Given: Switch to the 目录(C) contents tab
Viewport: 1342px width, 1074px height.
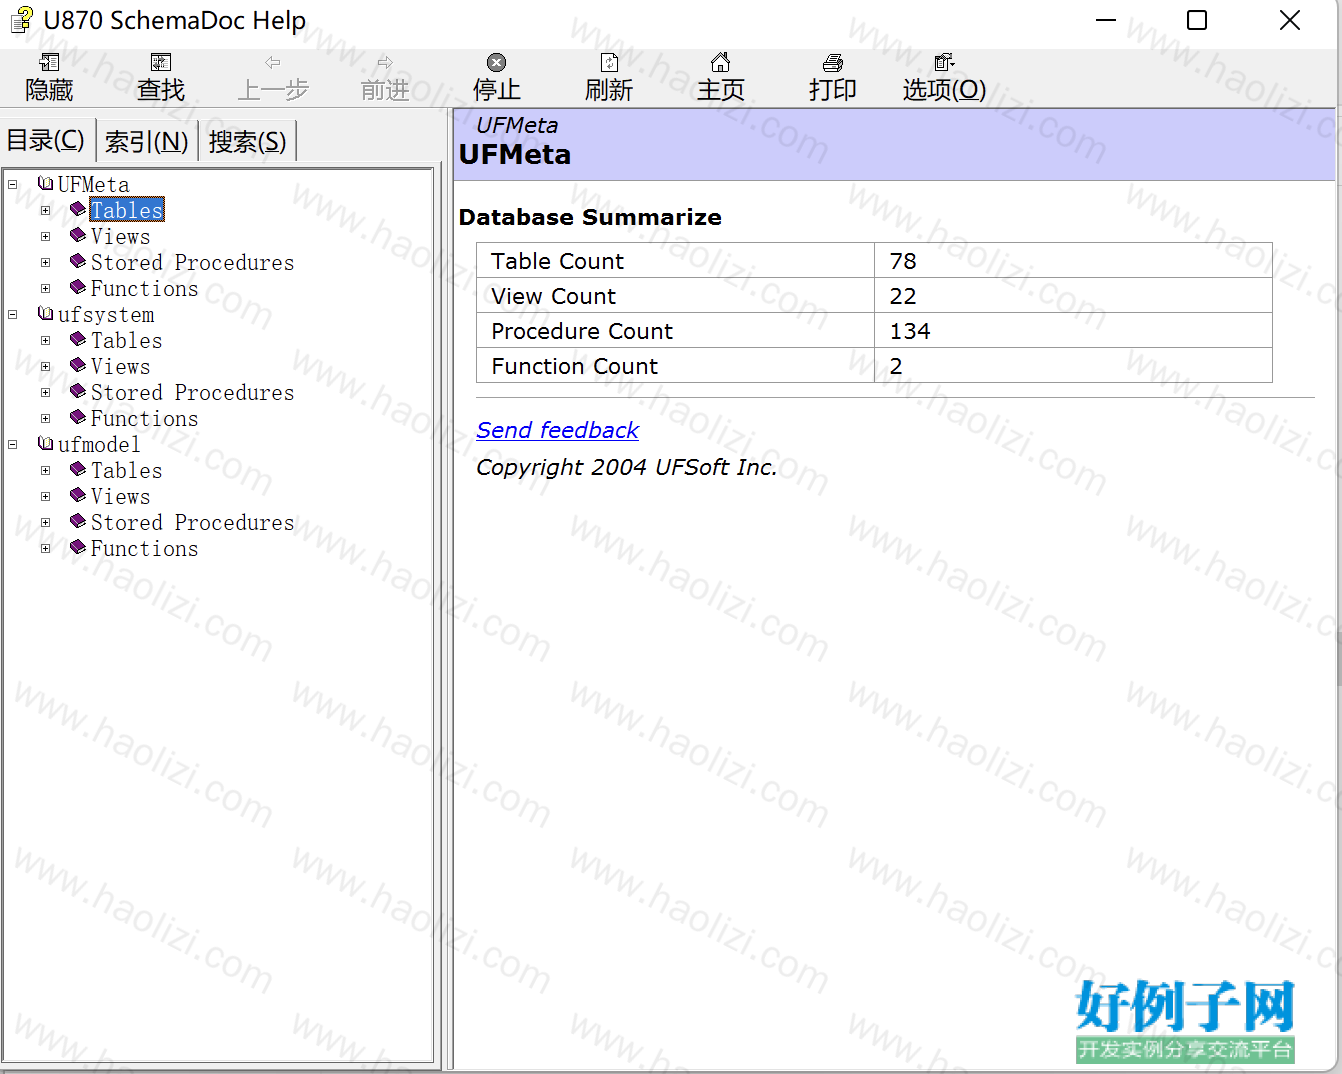Looking at the screenshot, I should coord(46,140).
